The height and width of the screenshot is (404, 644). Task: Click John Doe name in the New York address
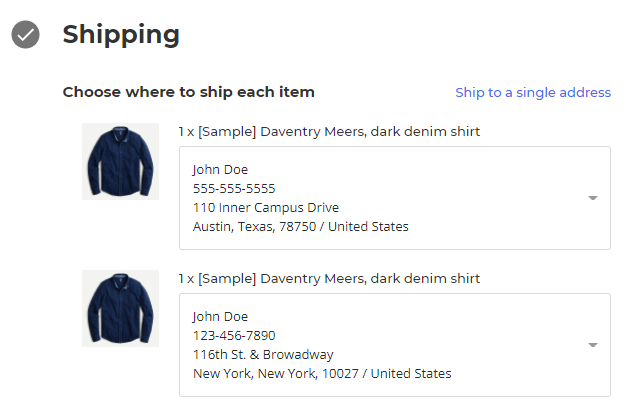pyautogui.click(x=220, y=316)
